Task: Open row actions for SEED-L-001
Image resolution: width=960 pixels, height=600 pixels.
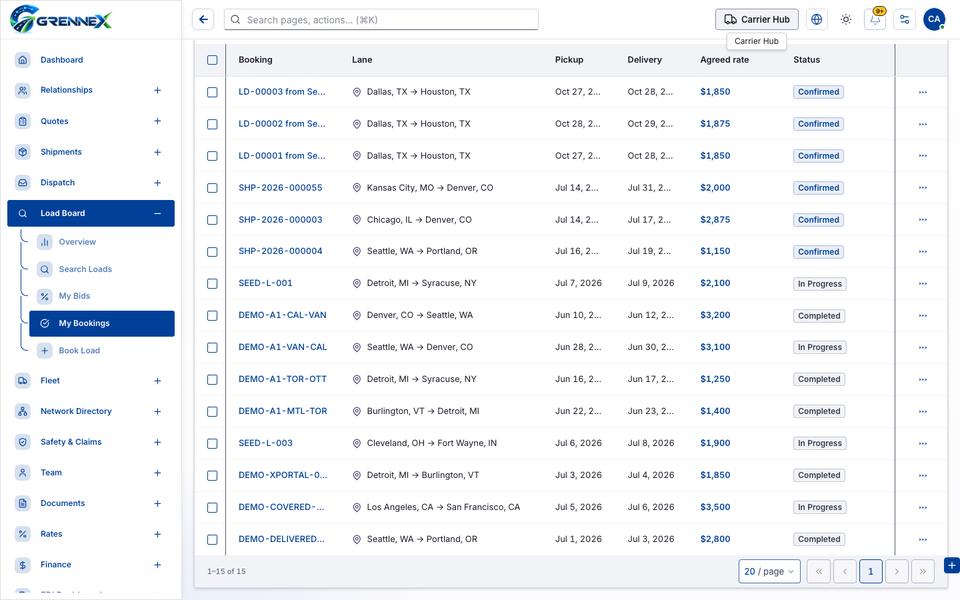Action: 923,283
